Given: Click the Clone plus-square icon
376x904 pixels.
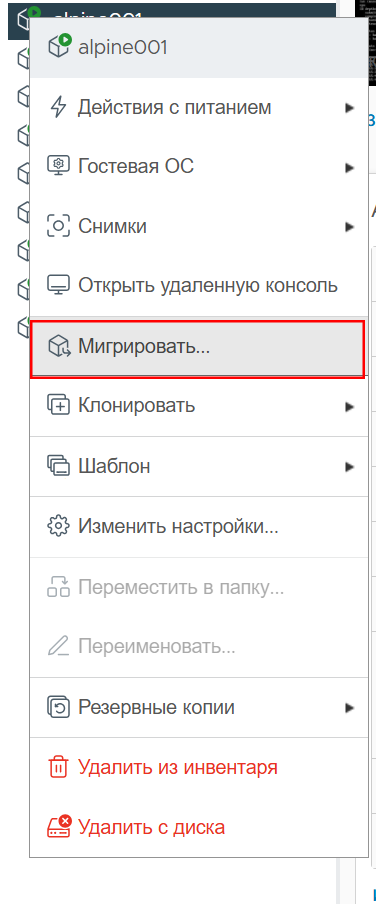Looking at the screenshot, I should tap(58, 406).
